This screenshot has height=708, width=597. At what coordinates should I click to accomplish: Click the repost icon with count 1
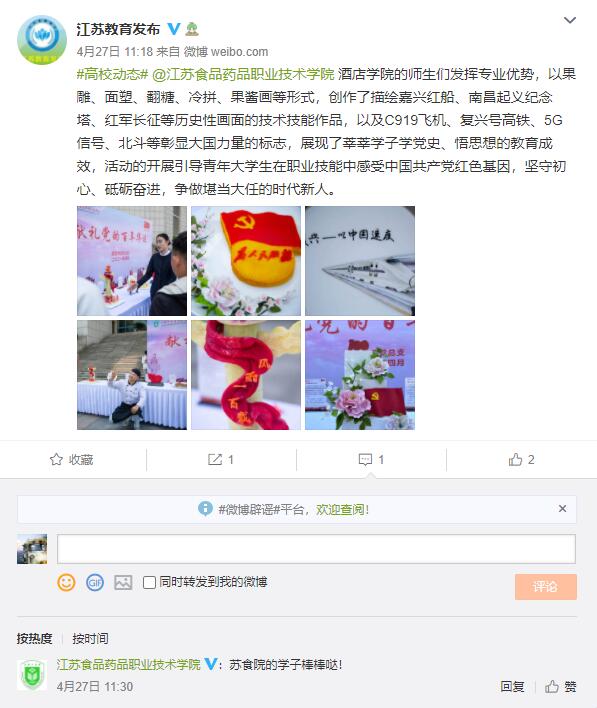215,460
